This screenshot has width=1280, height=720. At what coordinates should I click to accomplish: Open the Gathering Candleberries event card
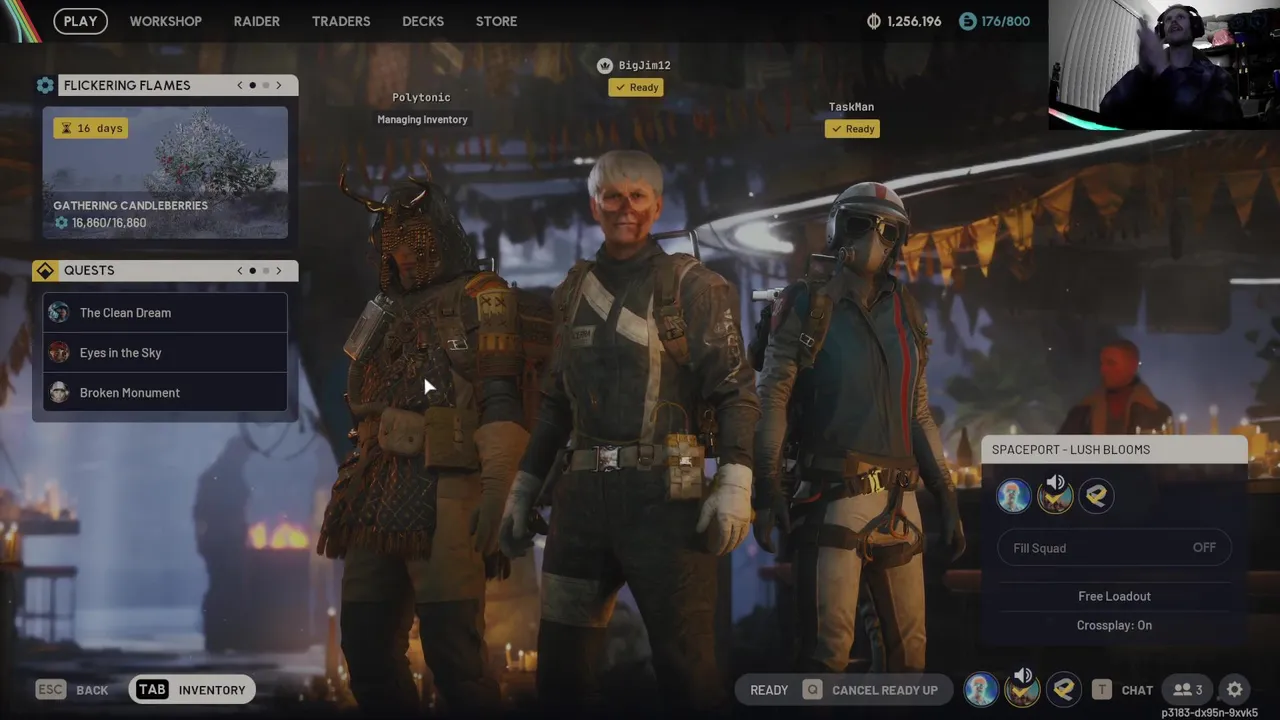click(165, 173)
